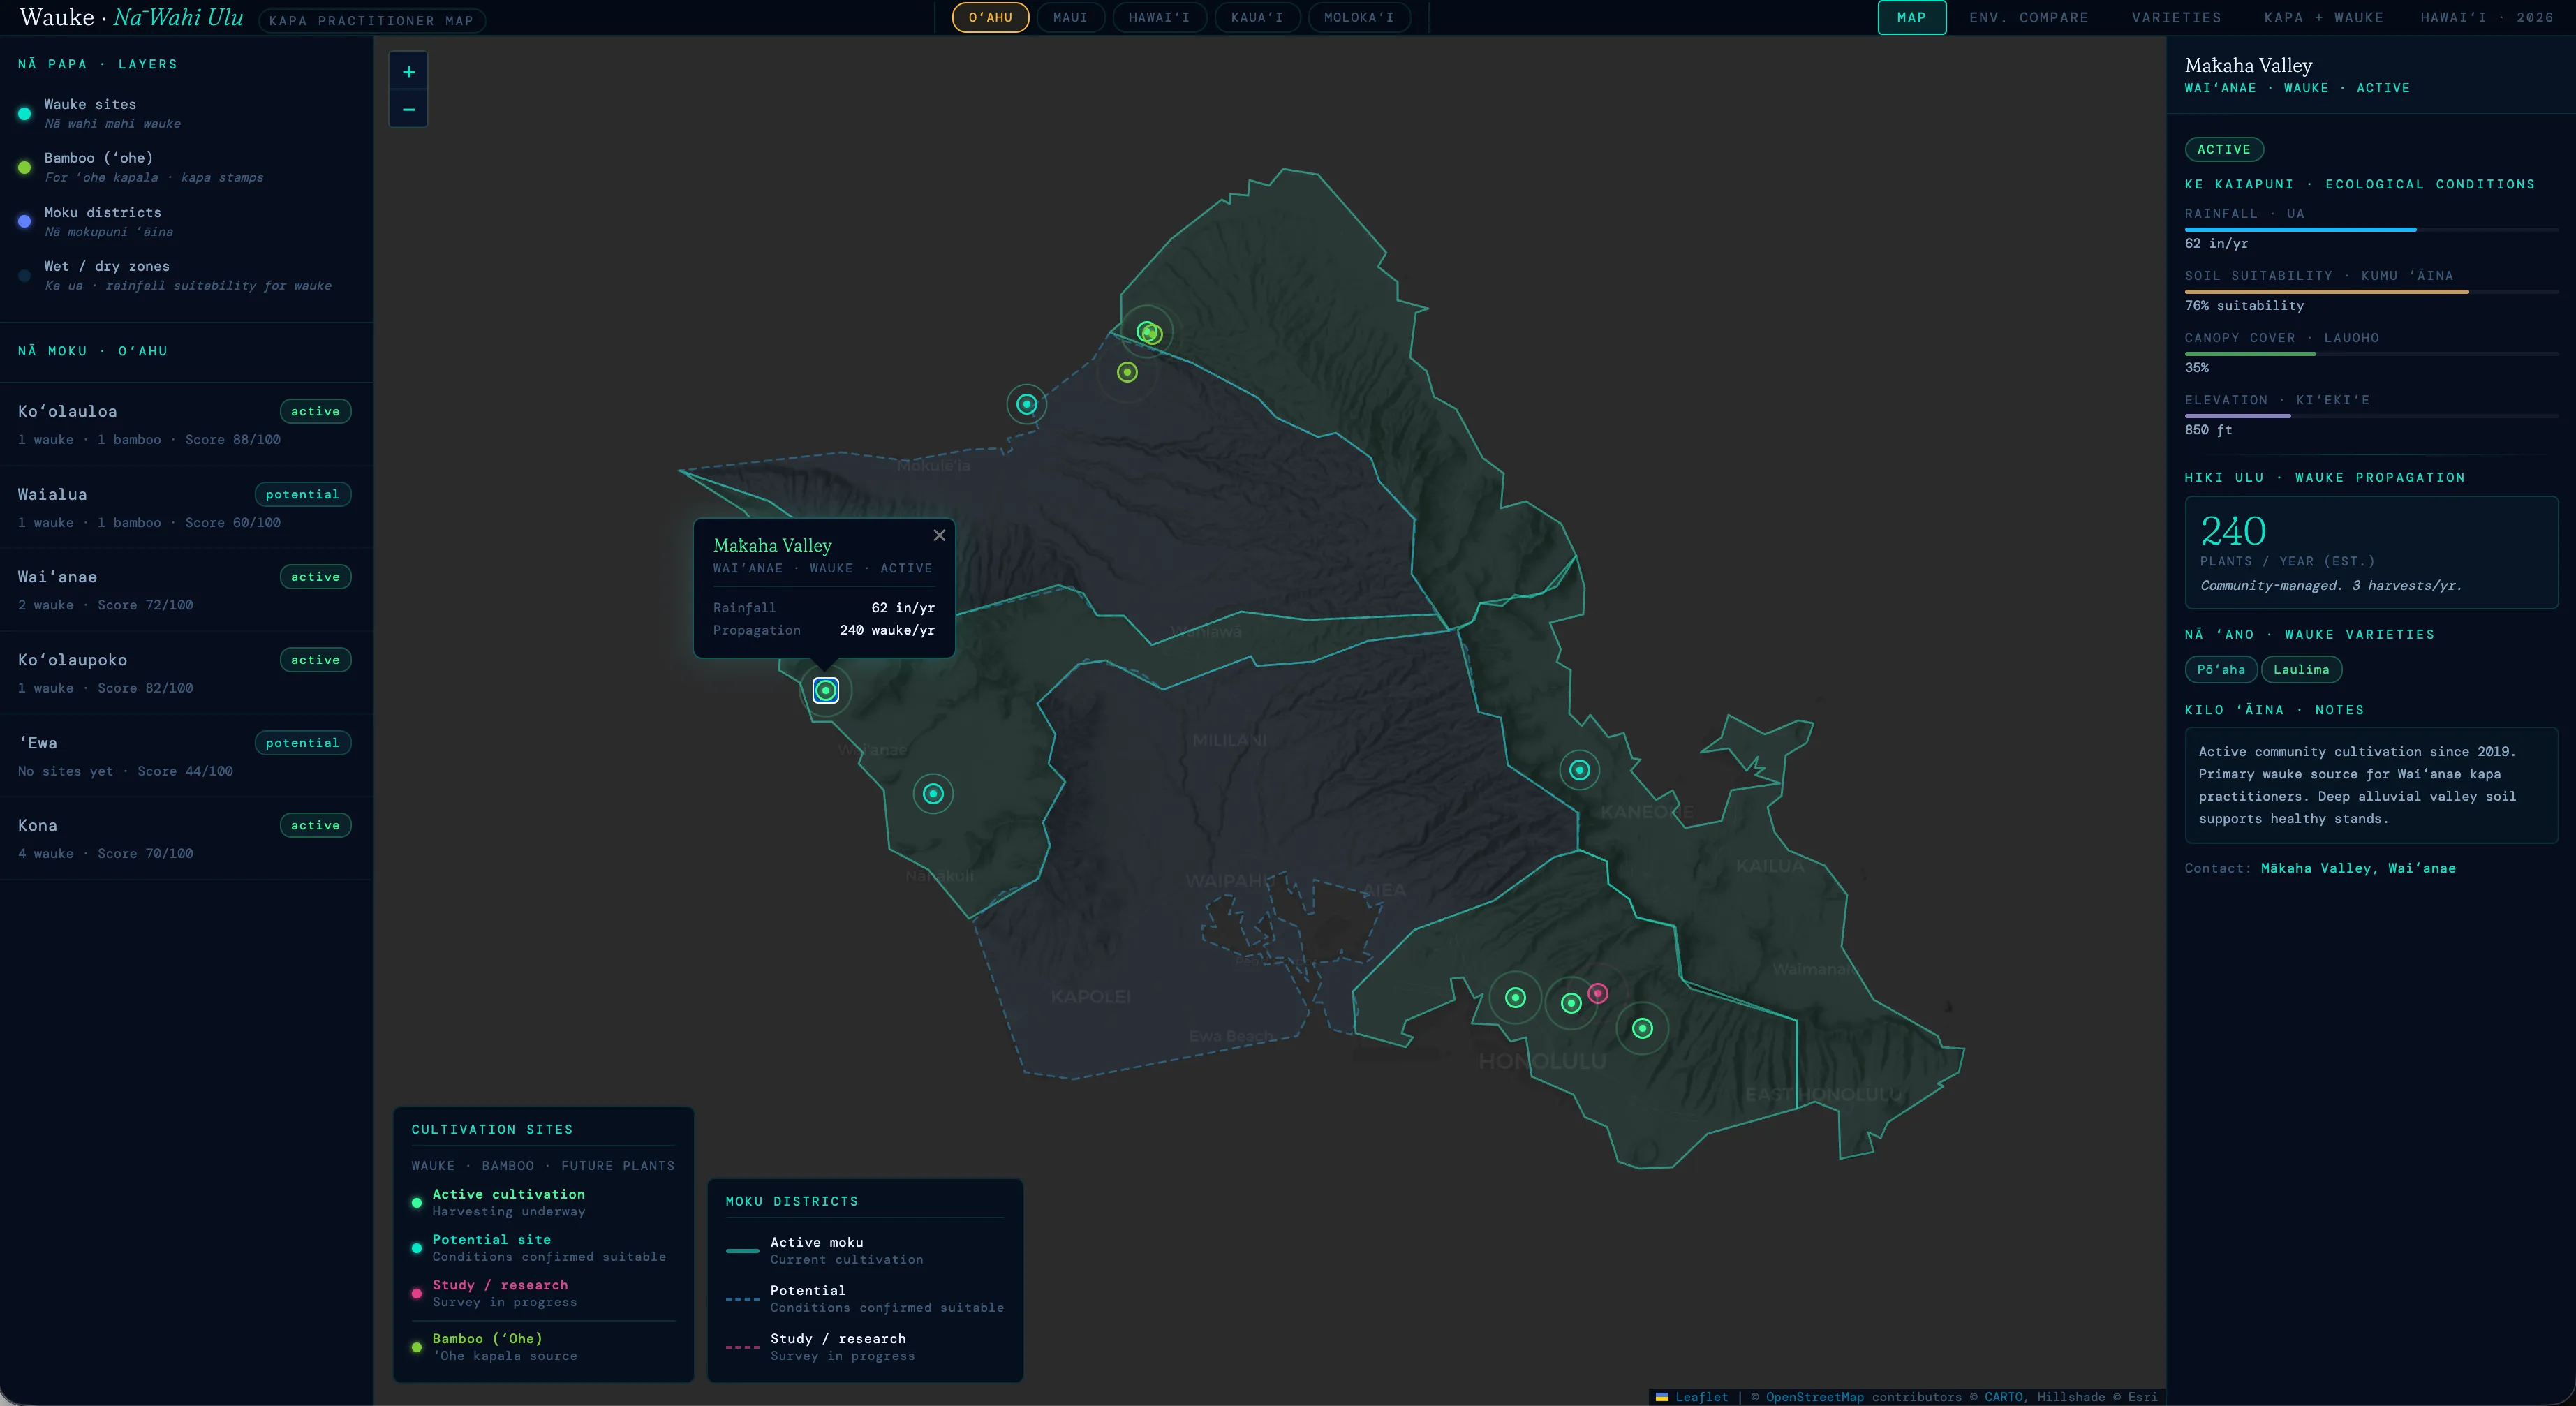Screen dimensions: 2576x1406
Task: Zoom in with the plus button
Action: pos(408,72)
